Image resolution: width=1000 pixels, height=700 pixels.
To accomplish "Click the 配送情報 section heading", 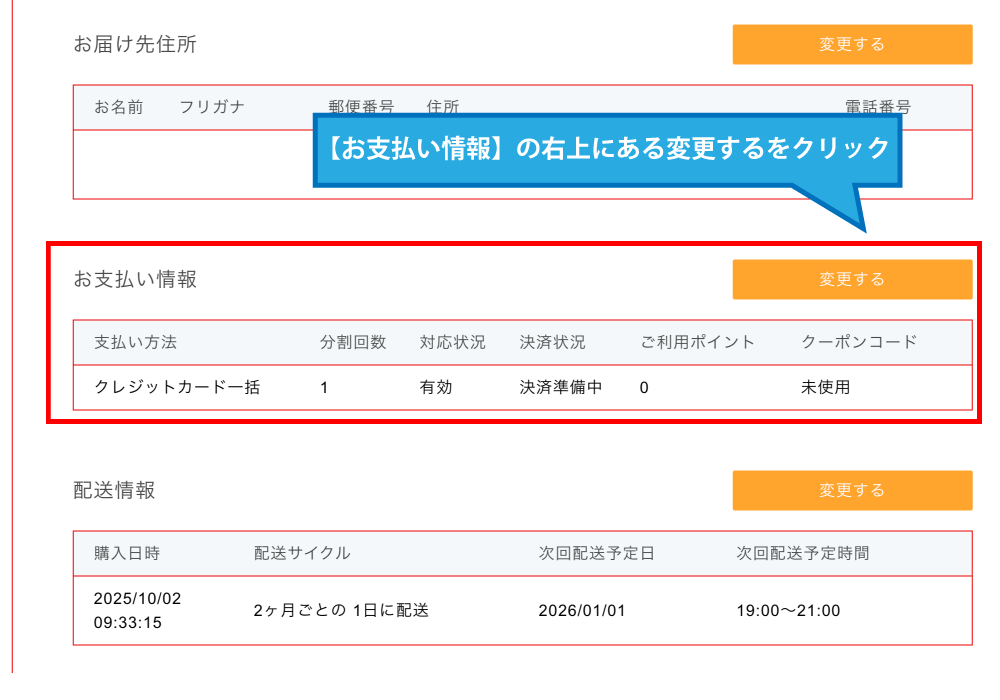I will point(114,491).
